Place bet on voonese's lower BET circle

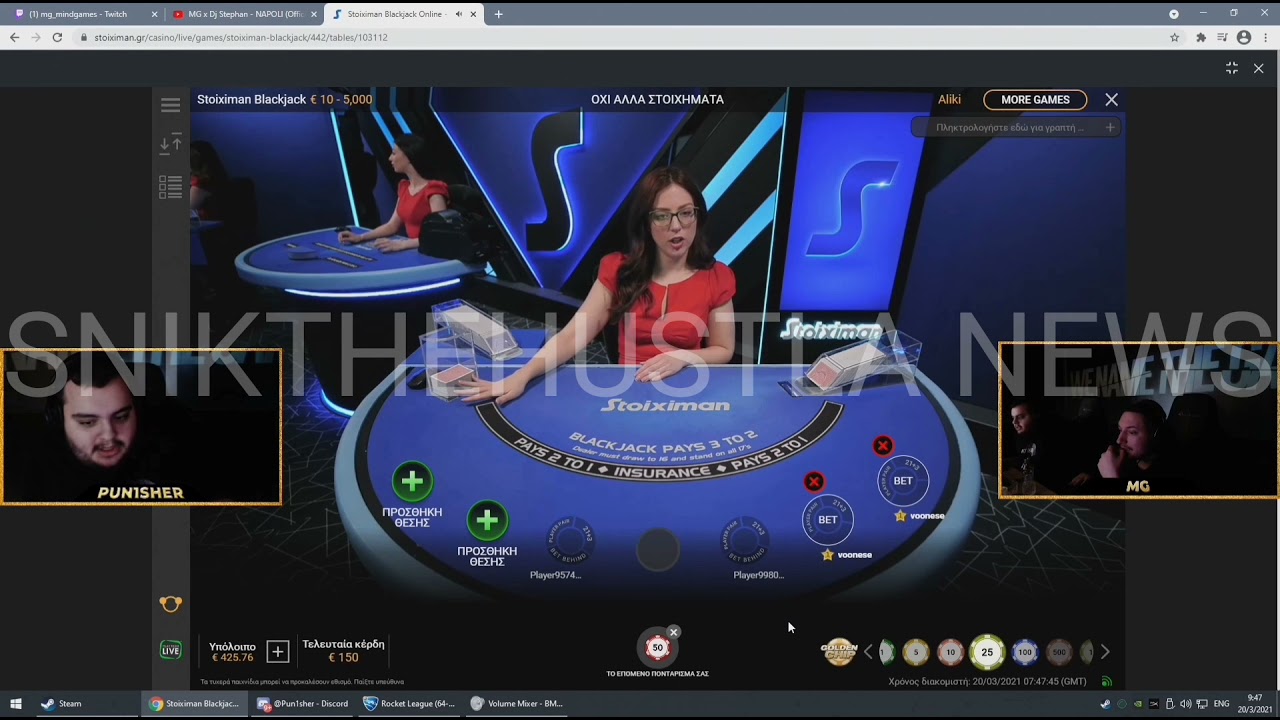point(828,520)
